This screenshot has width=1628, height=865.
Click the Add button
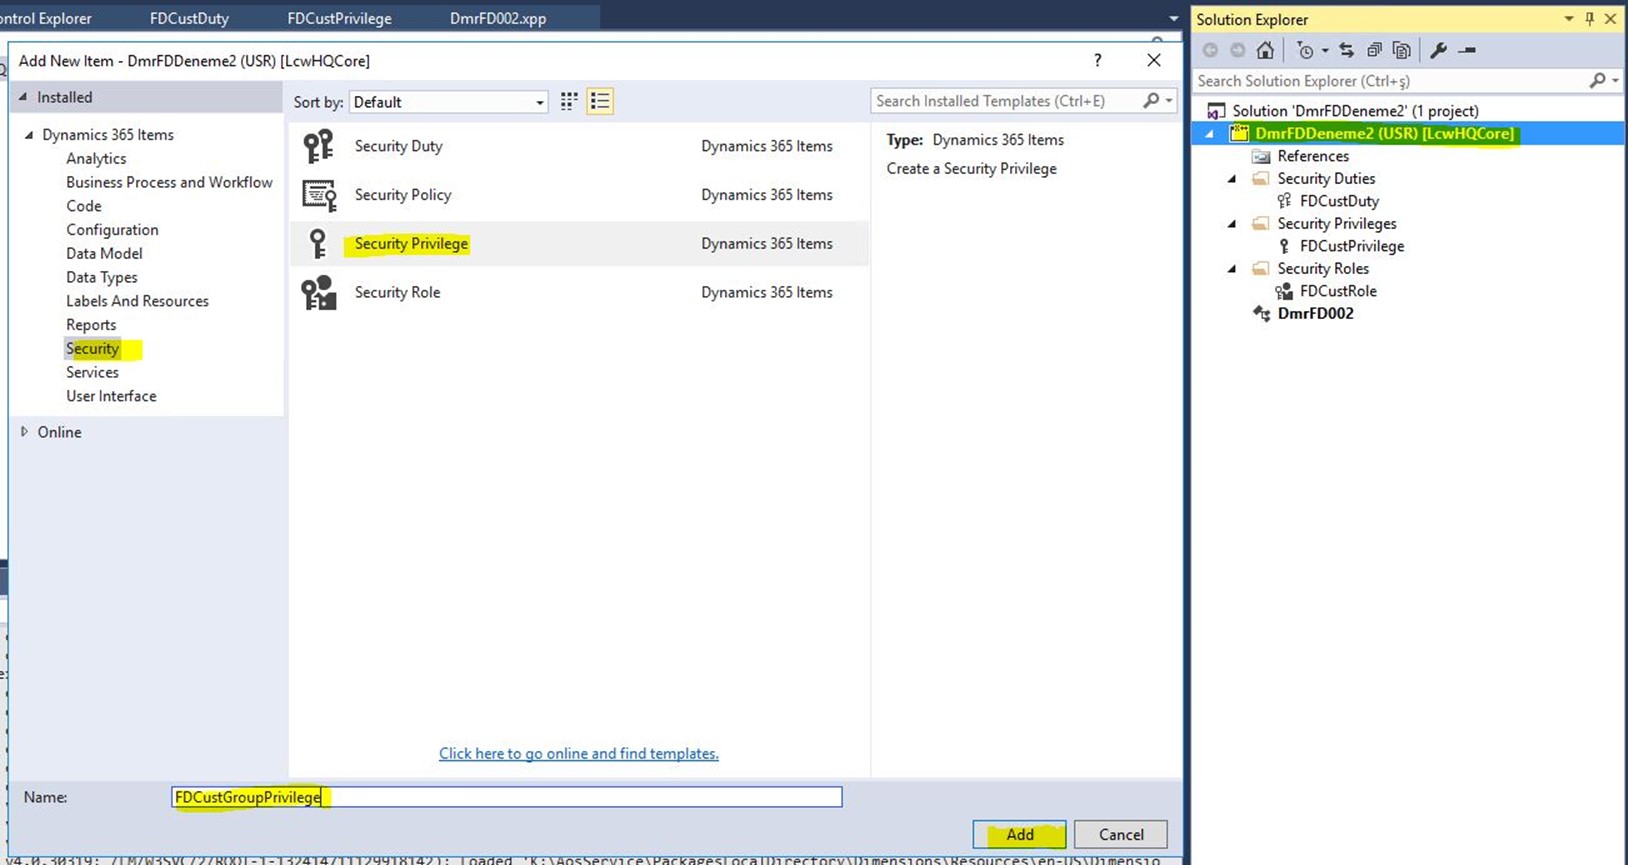[1019, 834]
